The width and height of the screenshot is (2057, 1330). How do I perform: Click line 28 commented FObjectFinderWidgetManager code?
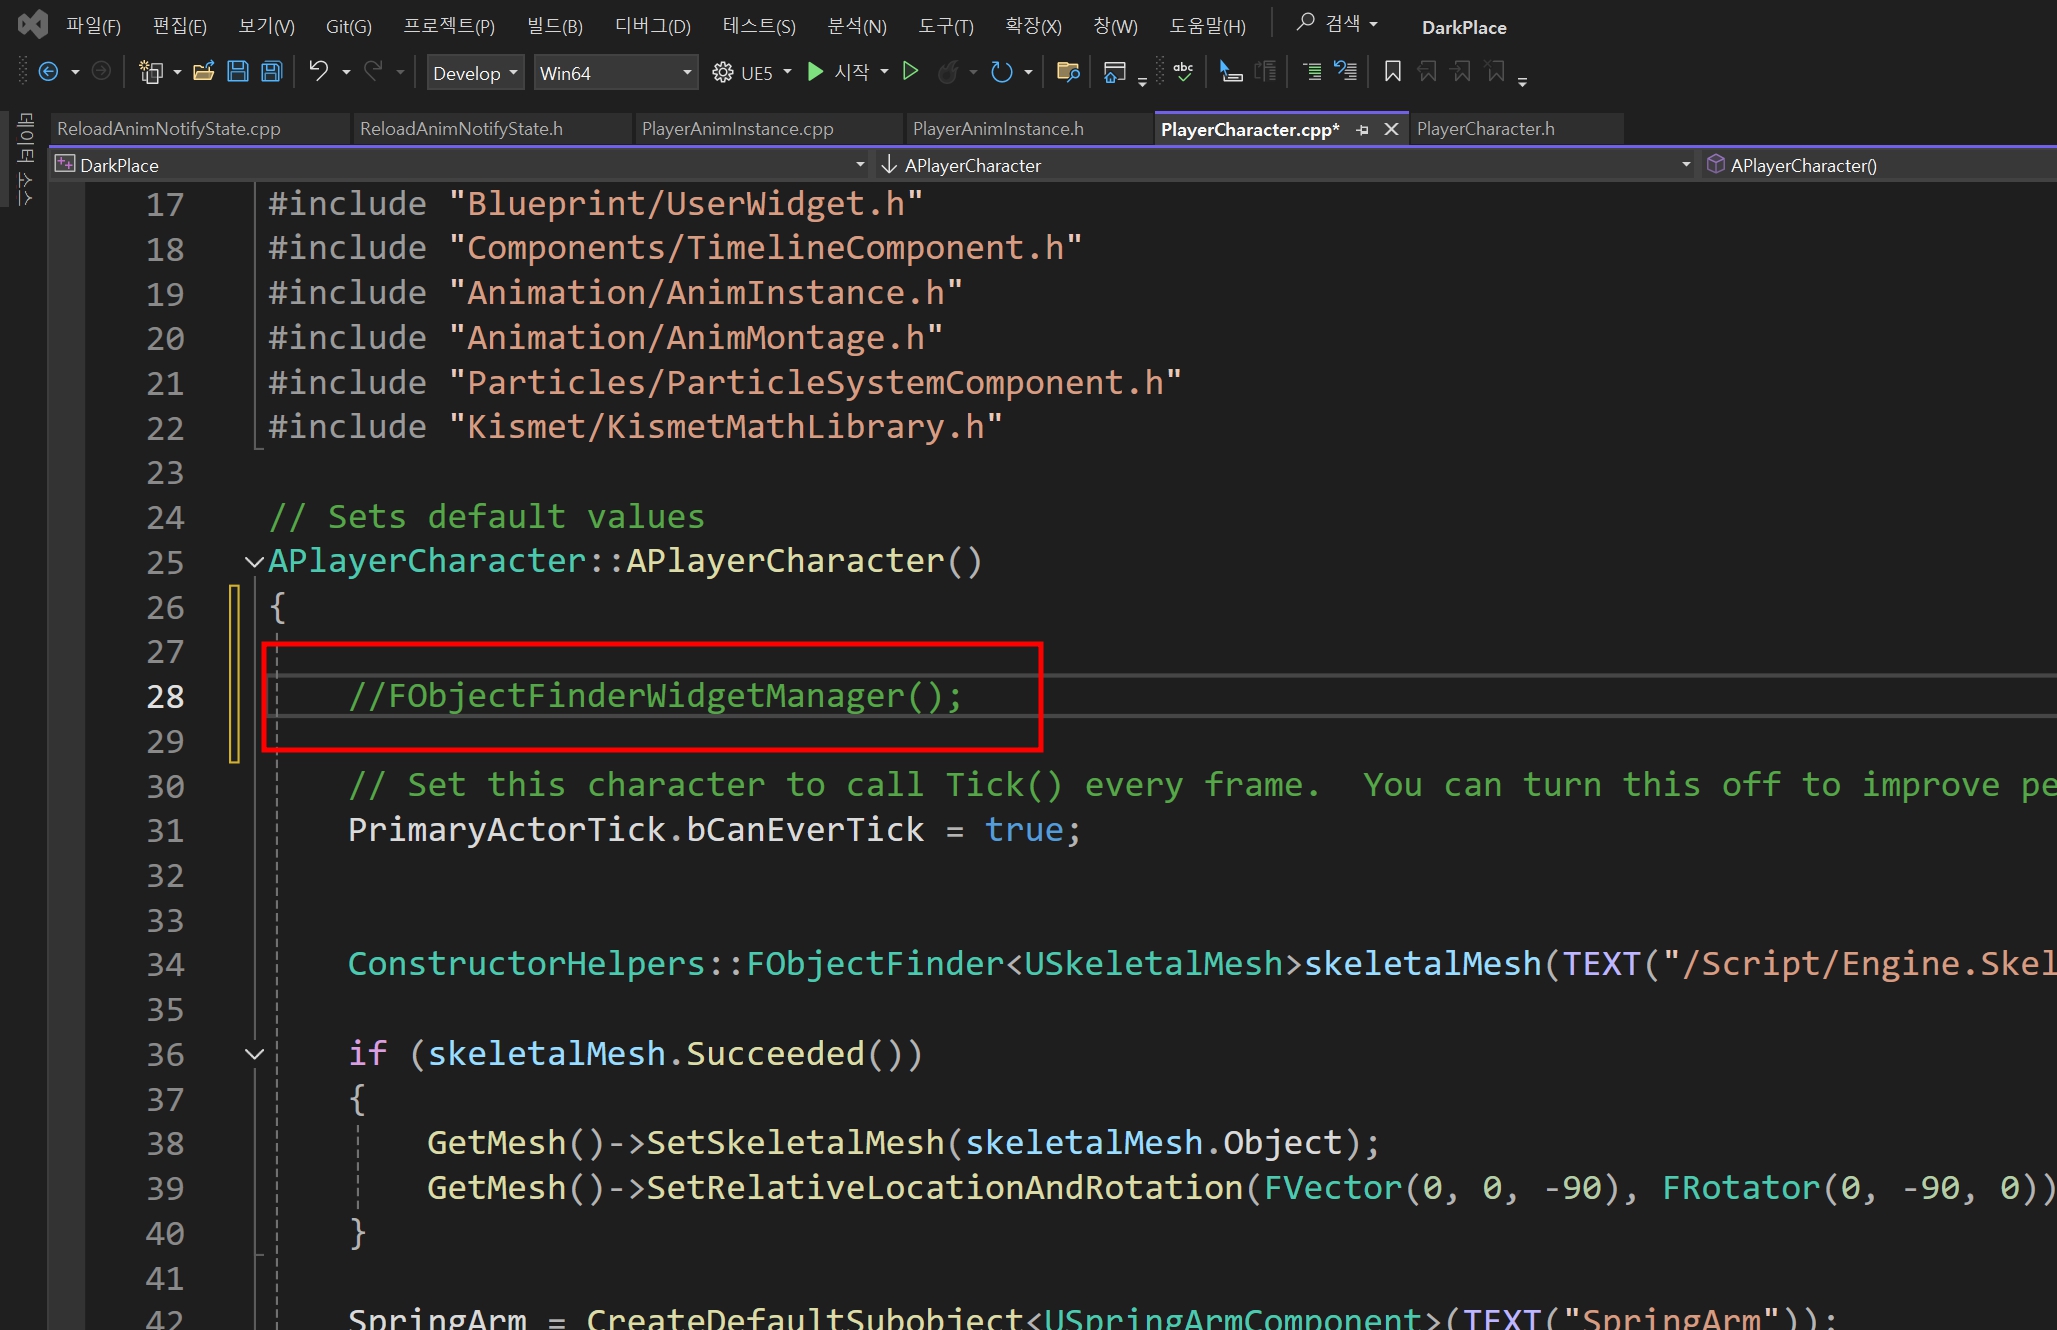coord(655,696)
